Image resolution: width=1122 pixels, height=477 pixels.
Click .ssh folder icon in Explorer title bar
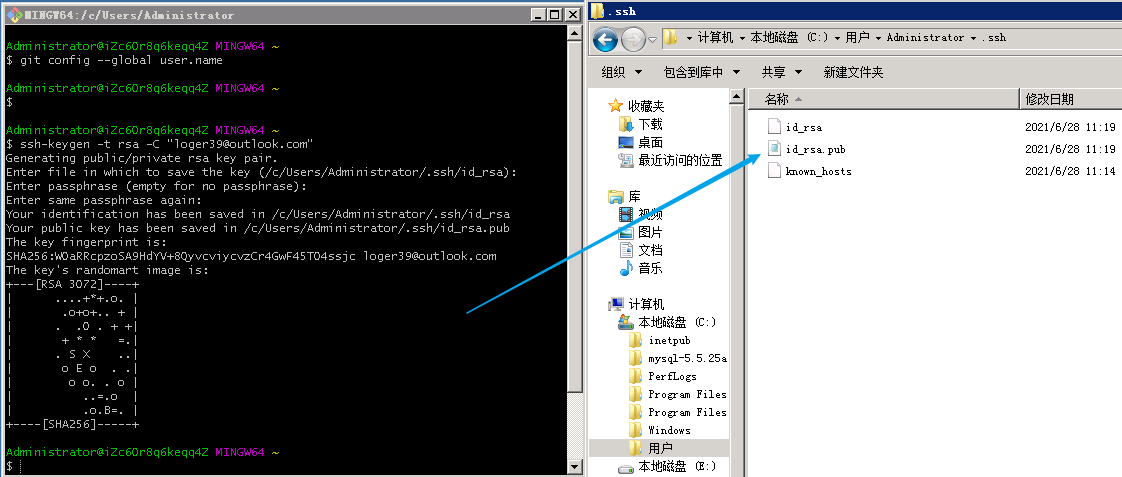[x=597, y=11]
